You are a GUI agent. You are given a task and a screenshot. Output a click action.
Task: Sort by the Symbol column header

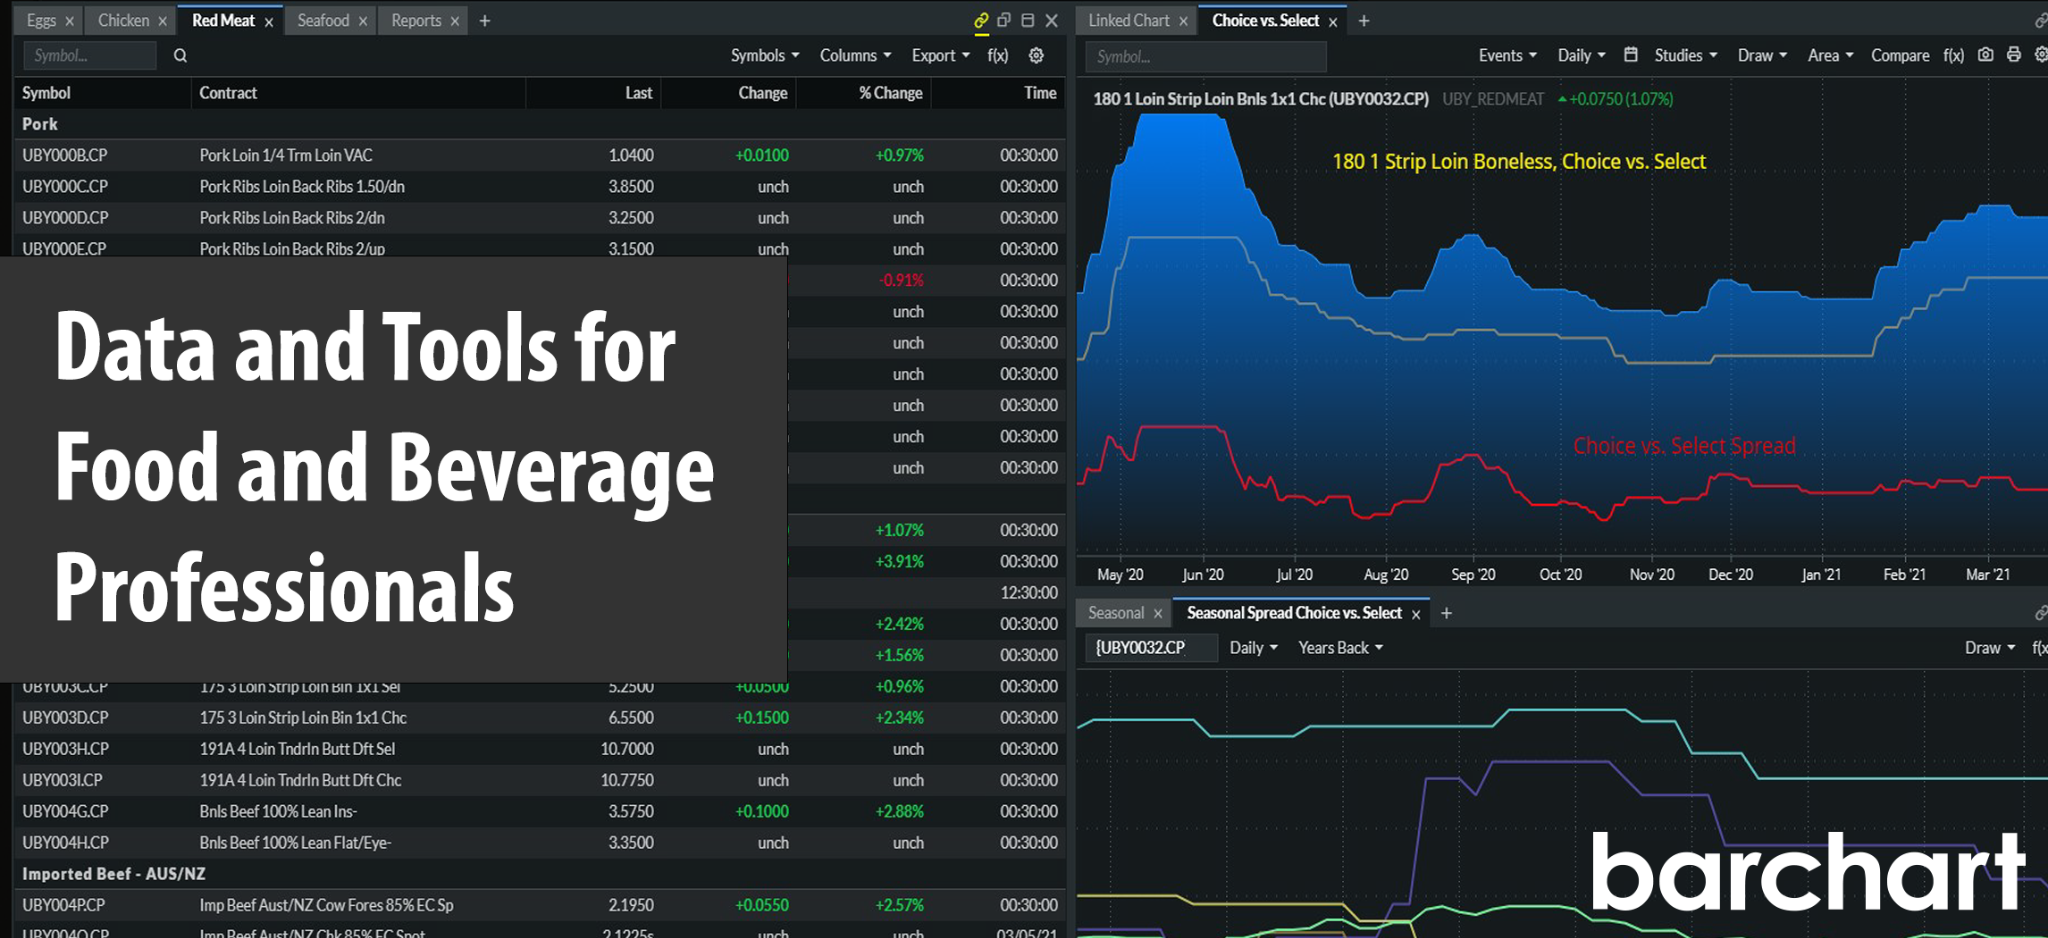(46, 93)
